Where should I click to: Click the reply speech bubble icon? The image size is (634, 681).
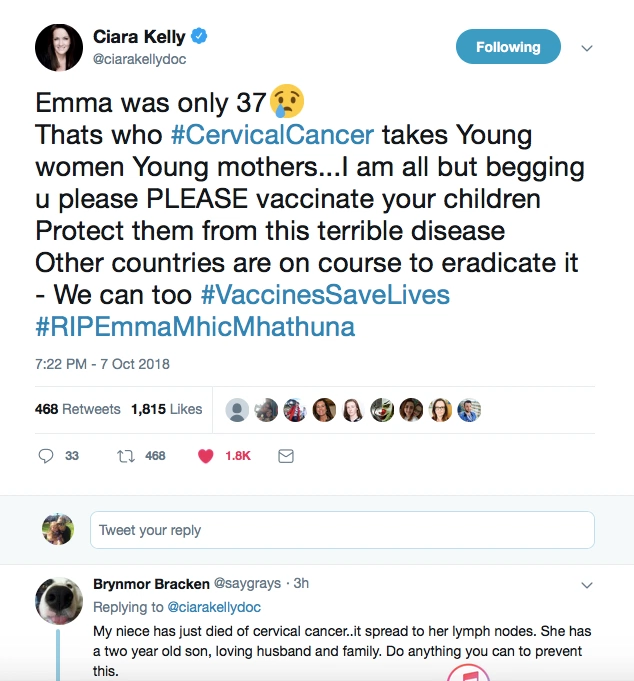(45, 456)
